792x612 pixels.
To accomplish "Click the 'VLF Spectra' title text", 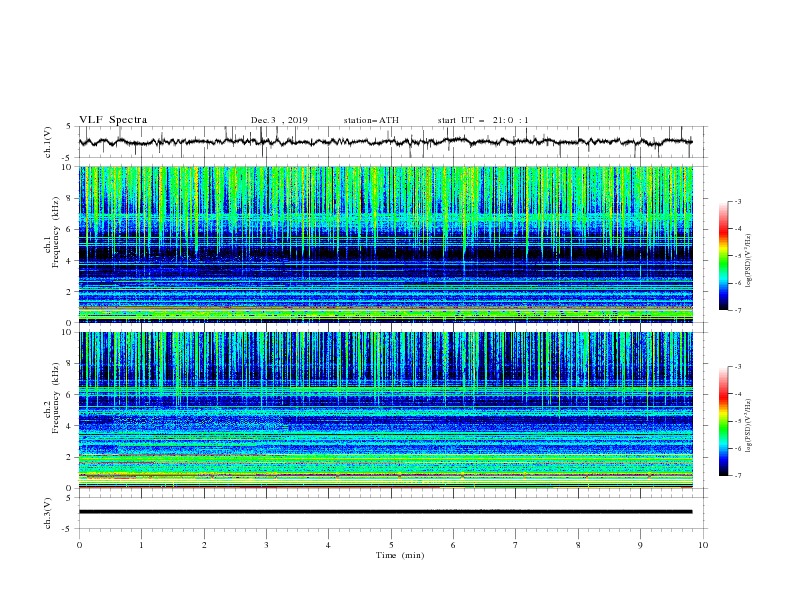I will click(x=113, y=120).
